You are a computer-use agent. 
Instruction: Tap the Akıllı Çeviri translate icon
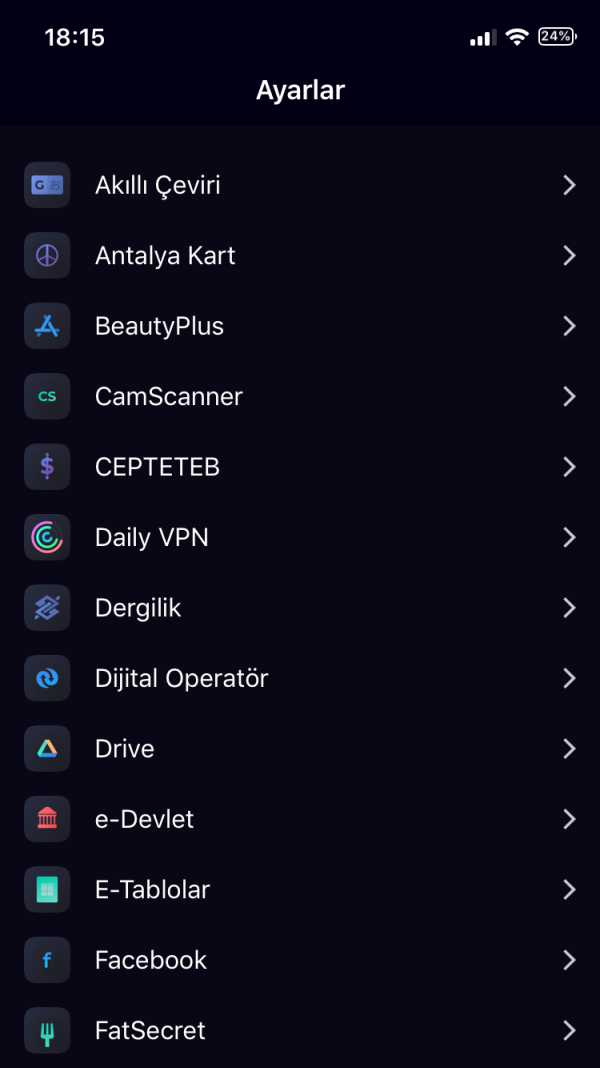[47, 185]
